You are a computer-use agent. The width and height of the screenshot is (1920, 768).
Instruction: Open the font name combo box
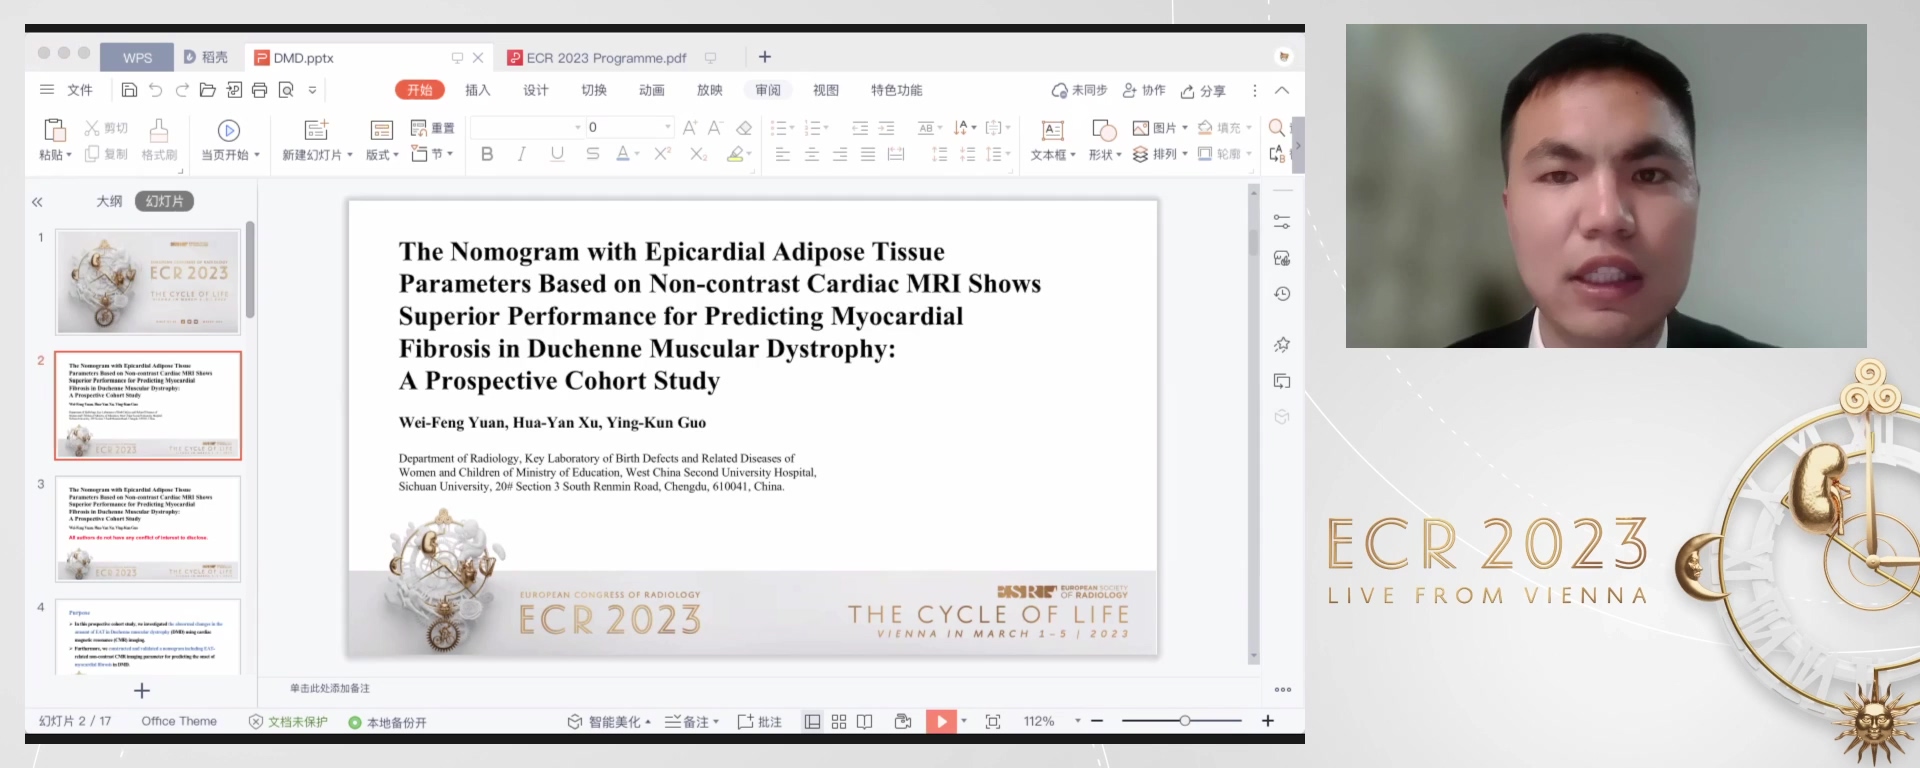tap(527, 127)
